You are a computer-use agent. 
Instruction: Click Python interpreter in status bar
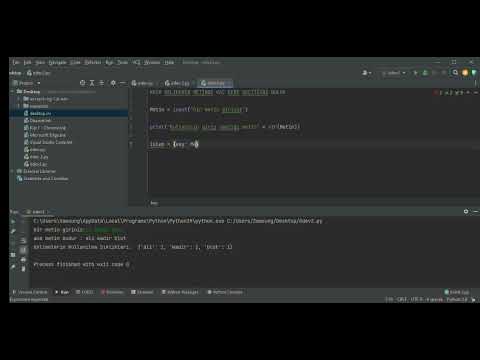457,299
